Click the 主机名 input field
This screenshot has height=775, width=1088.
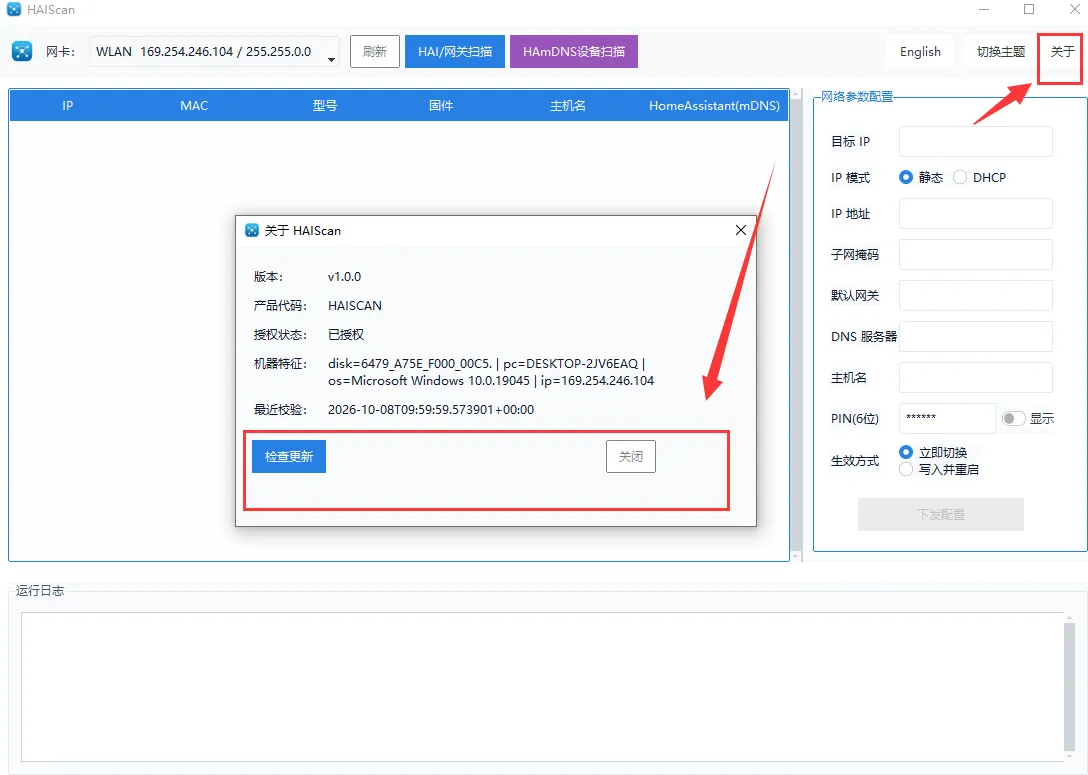(x=976, y=377)
